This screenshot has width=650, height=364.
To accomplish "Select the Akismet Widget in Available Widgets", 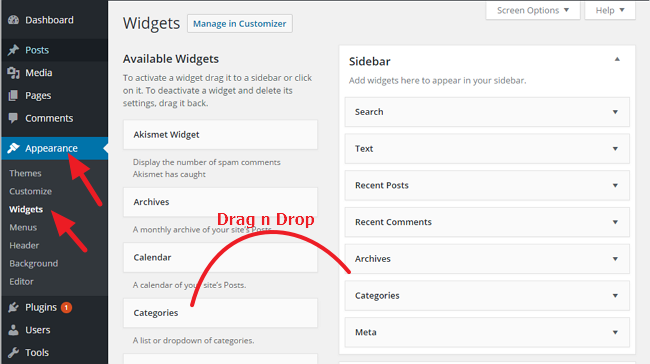I will point(221,135).
